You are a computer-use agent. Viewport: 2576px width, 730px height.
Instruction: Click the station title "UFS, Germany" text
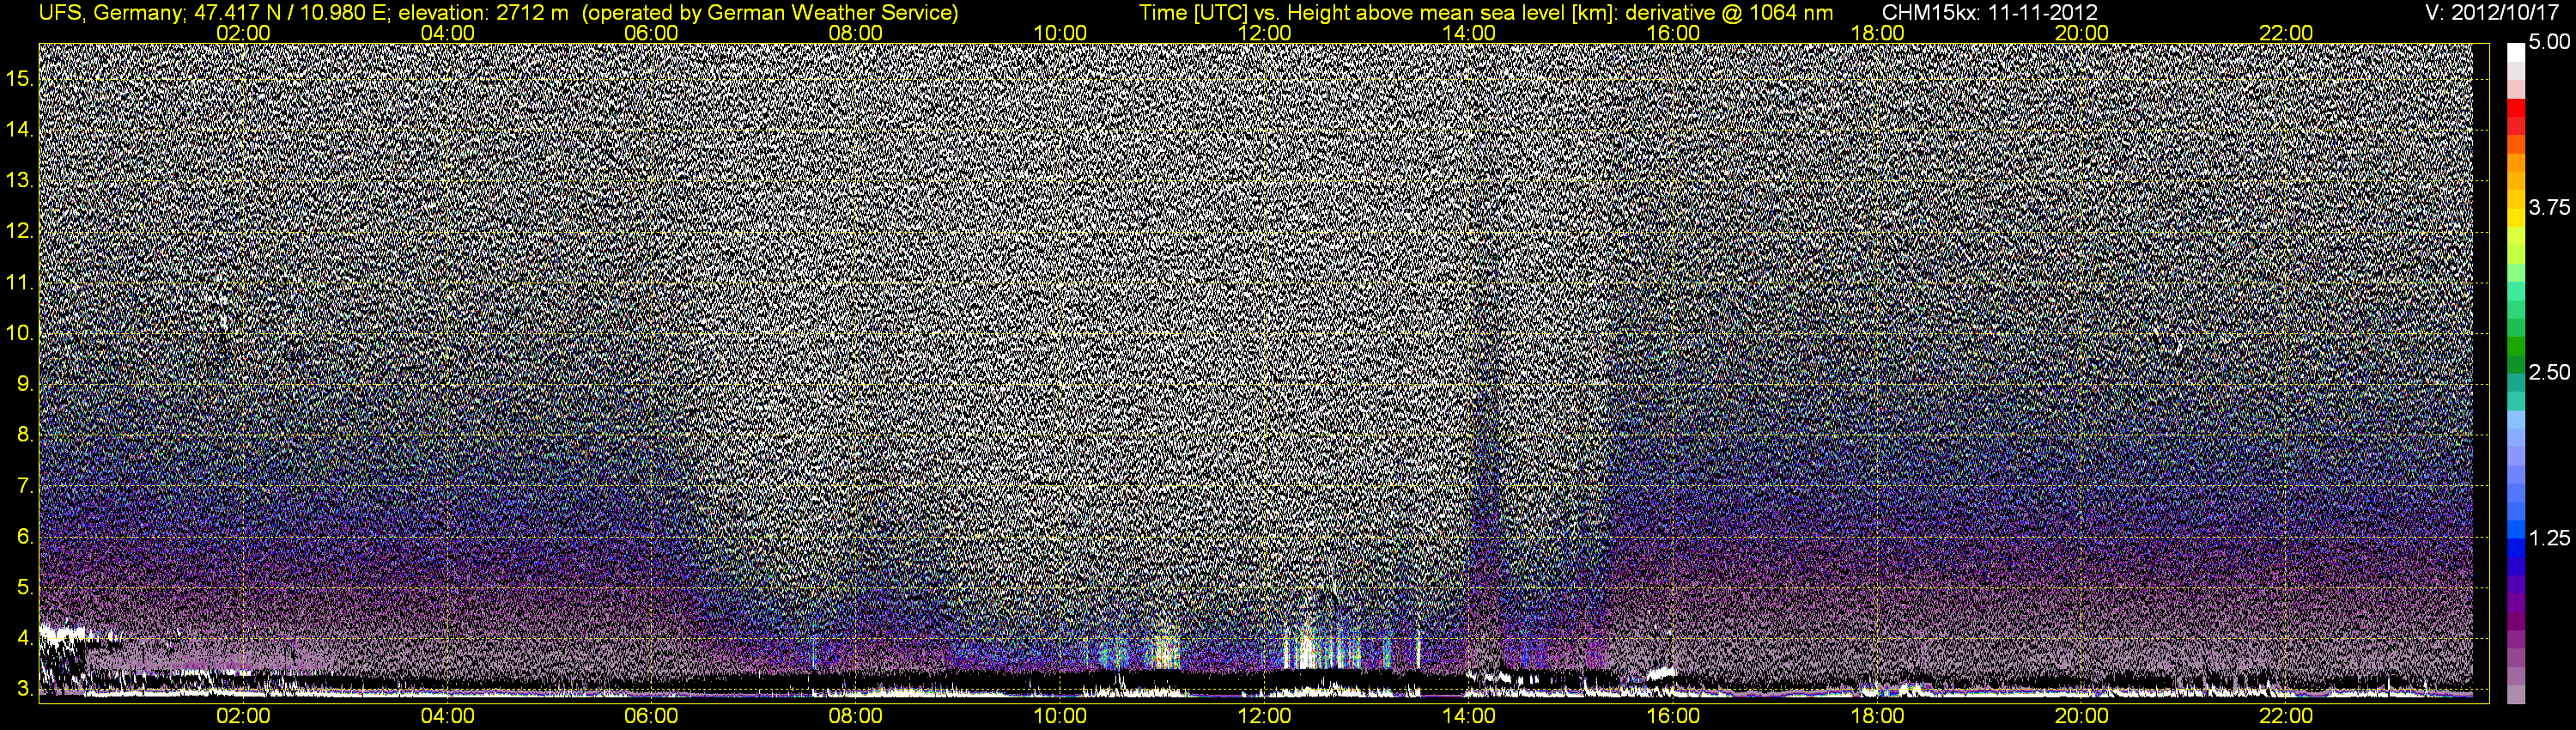[111, 13]
